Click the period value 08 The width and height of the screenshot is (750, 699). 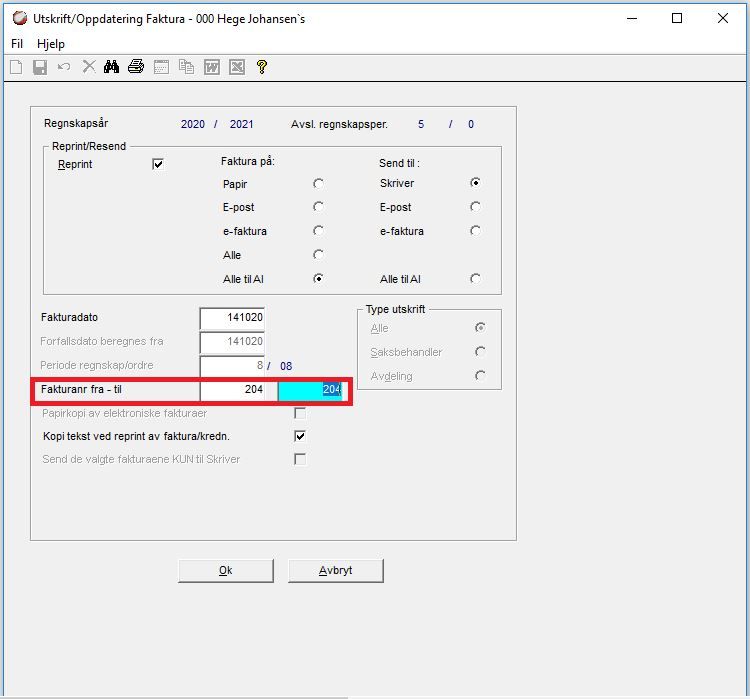[286, 366]
